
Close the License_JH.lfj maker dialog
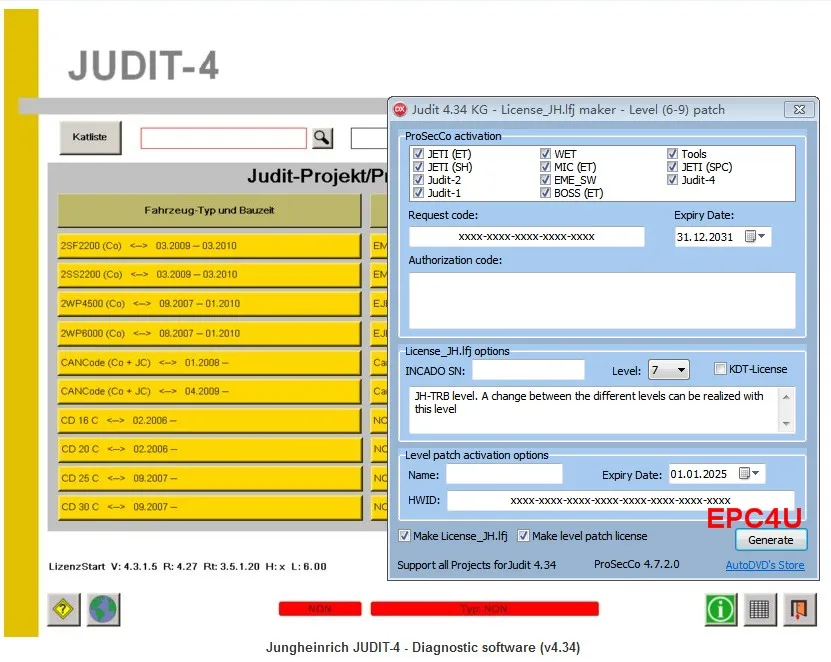tap(799, 110)
